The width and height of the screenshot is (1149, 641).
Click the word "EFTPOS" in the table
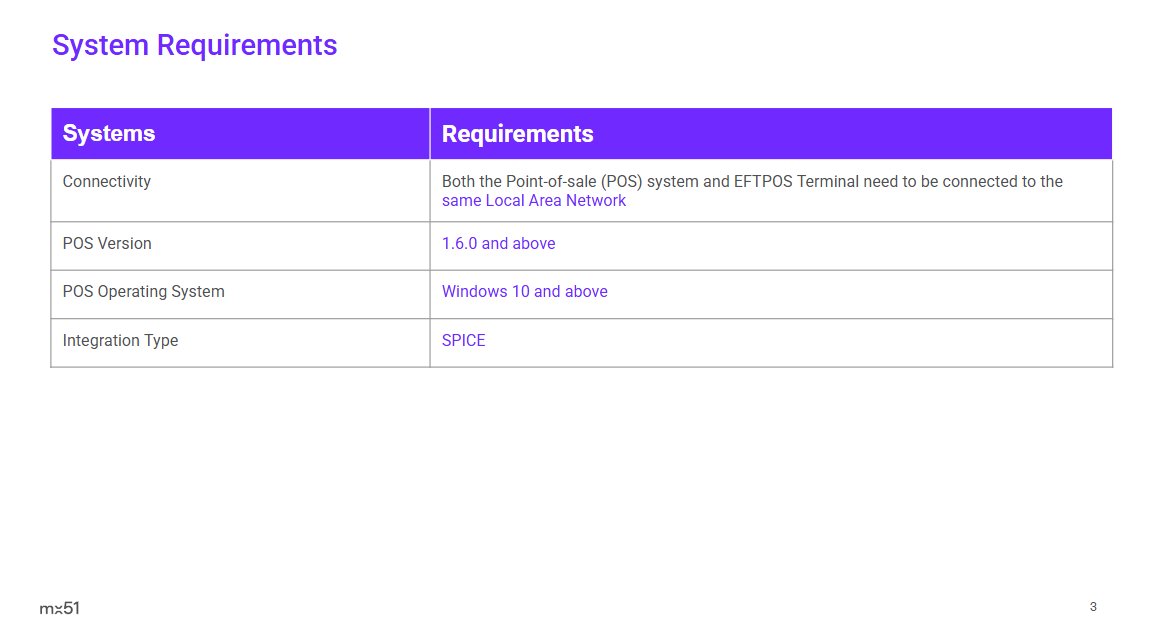(x=763, y=182)
